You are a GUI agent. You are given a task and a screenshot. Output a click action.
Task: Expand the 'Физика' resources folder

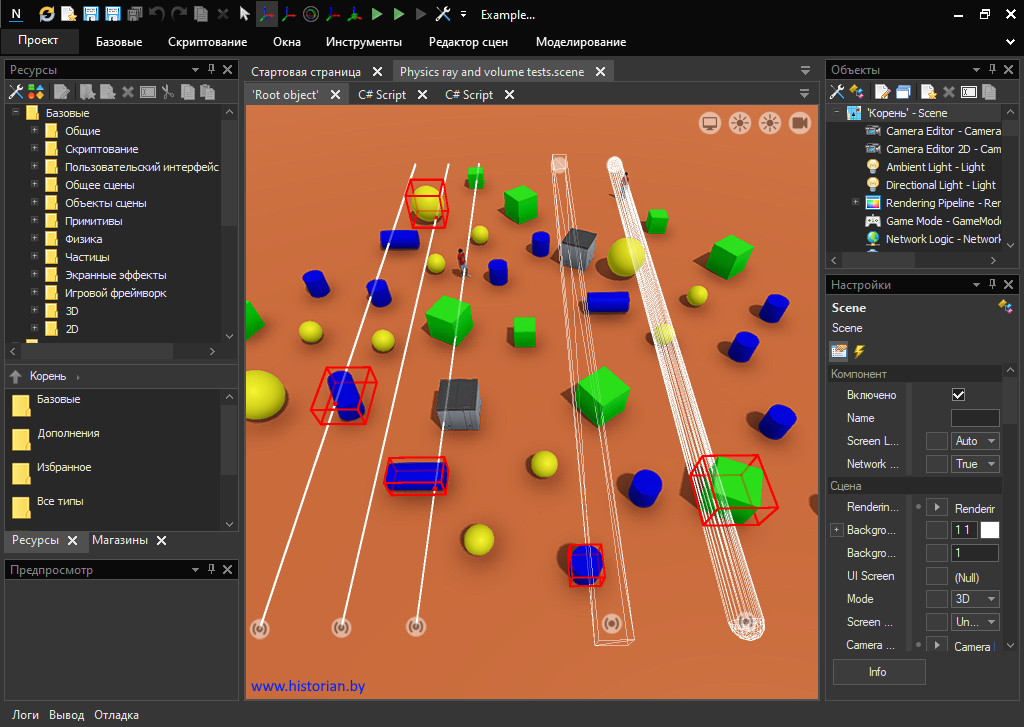tap(35, 239)
